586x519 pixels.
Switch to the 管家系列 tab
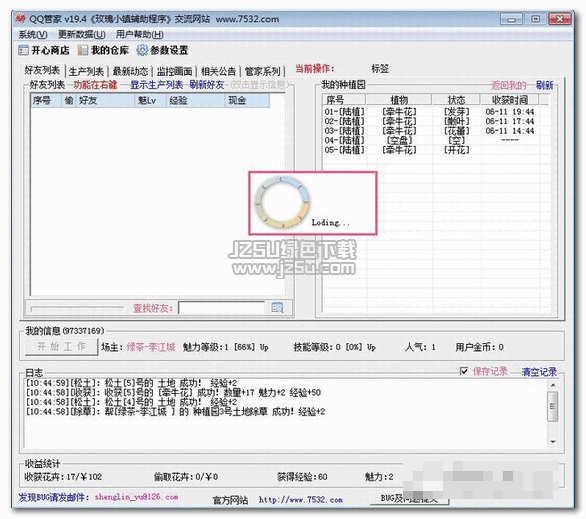click(262, 71)
